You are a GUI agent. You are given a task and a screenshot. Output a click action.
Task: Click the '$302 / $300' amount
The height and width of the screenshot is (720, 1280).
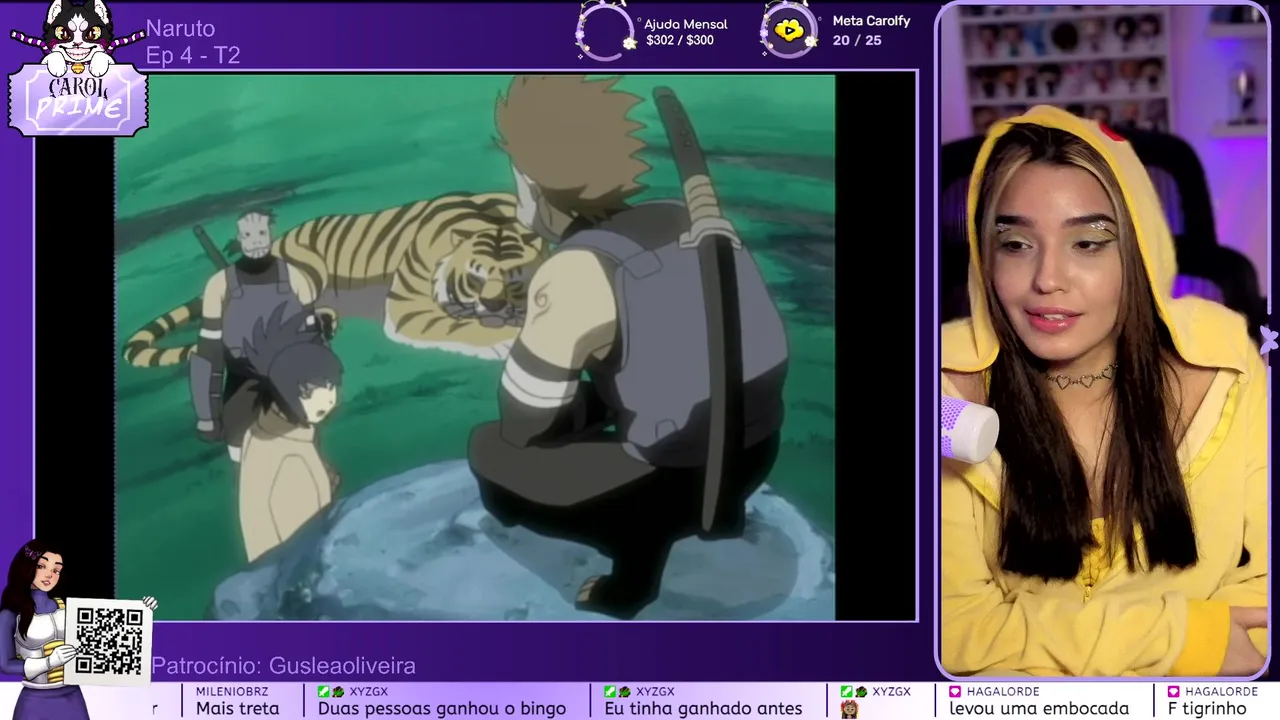tap(680, 41)
